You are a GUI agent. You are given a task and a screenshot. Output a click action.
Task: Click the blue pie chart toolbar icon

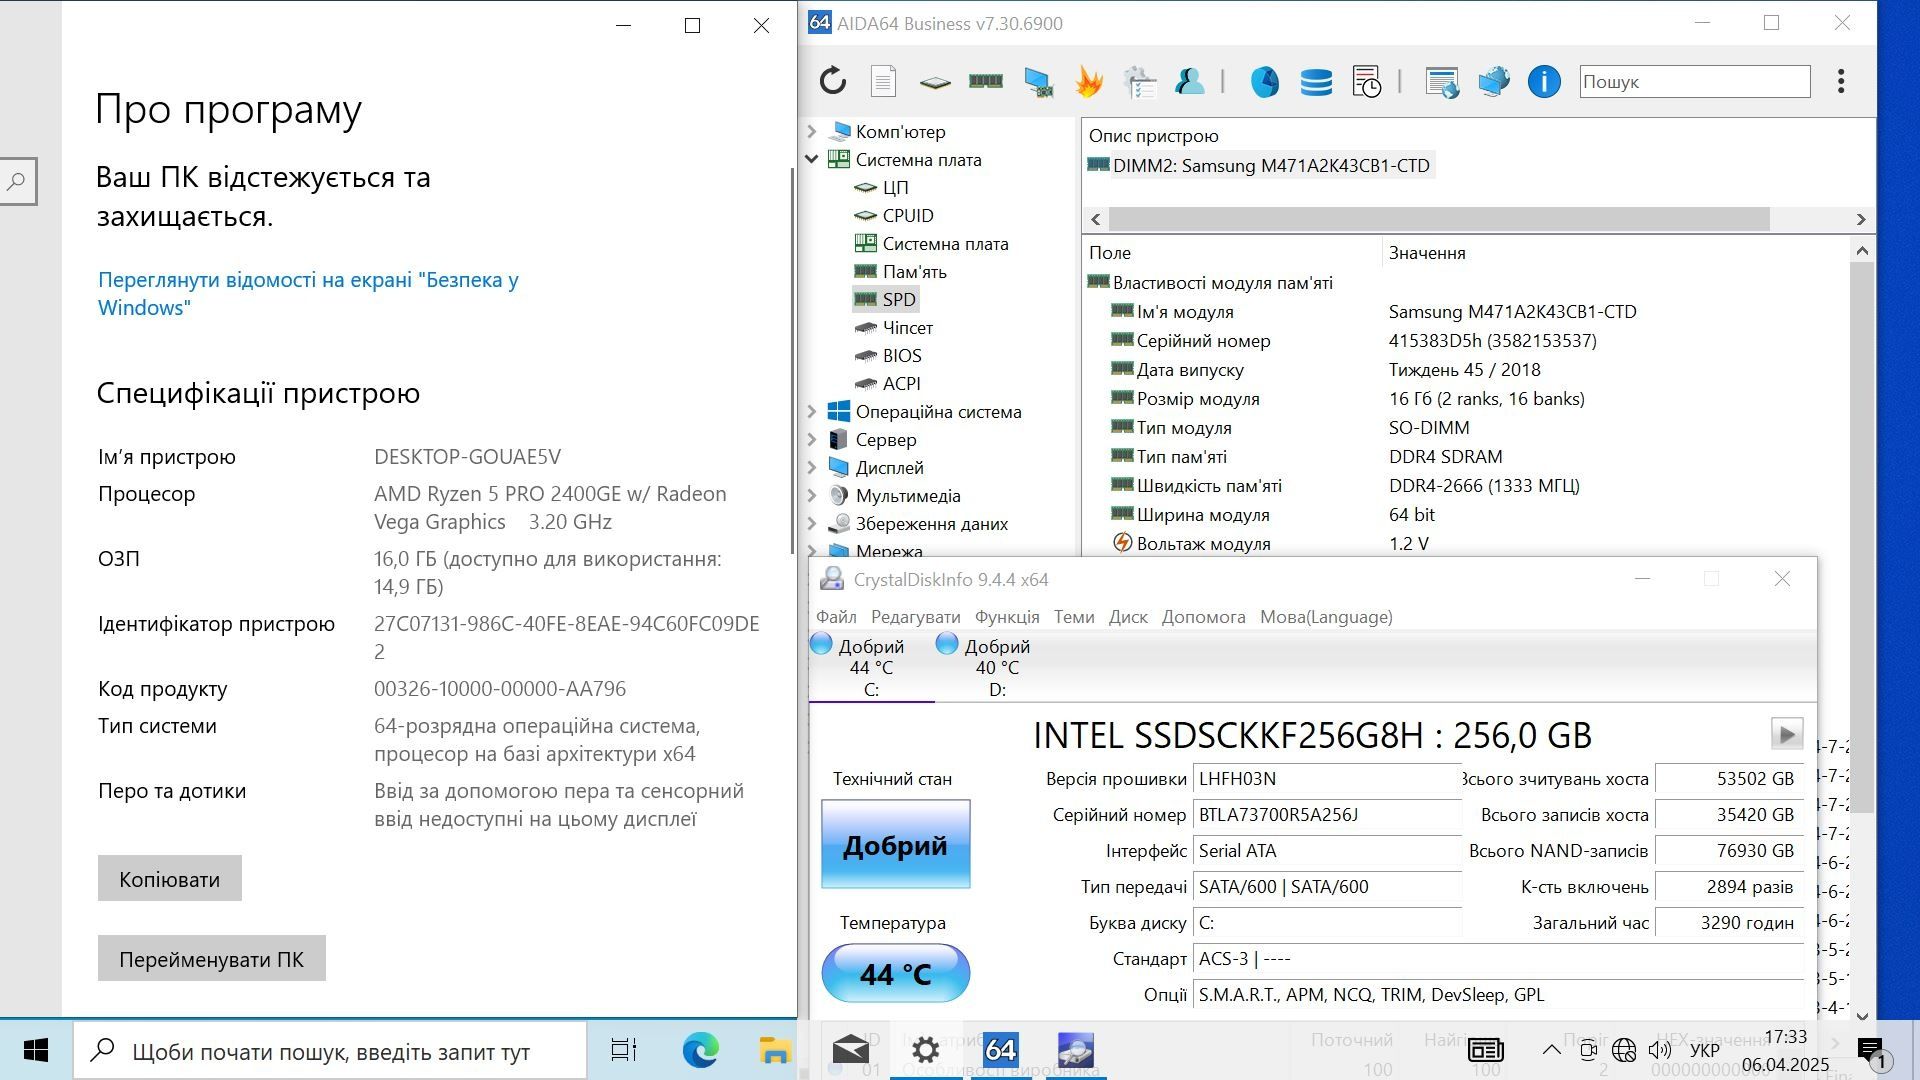click(1265, 81)
